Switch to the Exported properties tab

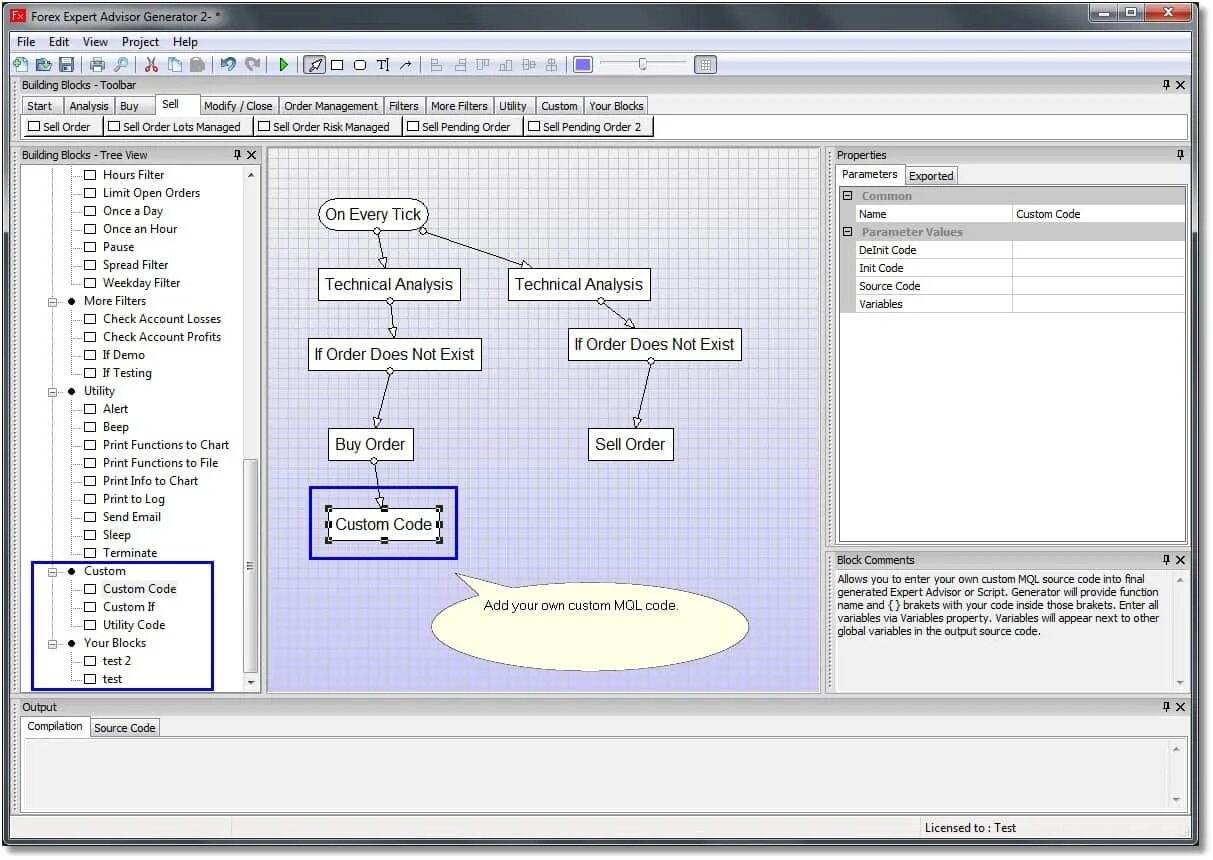pos(931,176)
